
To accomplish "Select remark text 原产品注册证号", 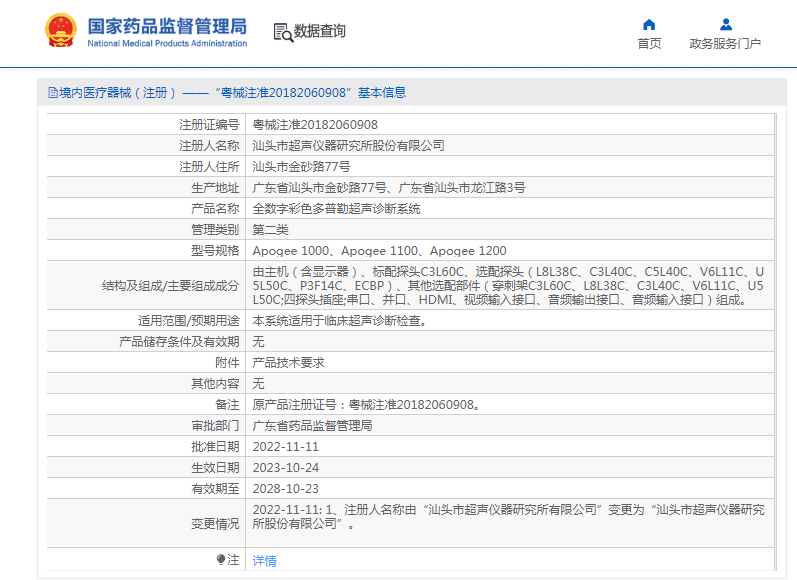I will [366, 405].
